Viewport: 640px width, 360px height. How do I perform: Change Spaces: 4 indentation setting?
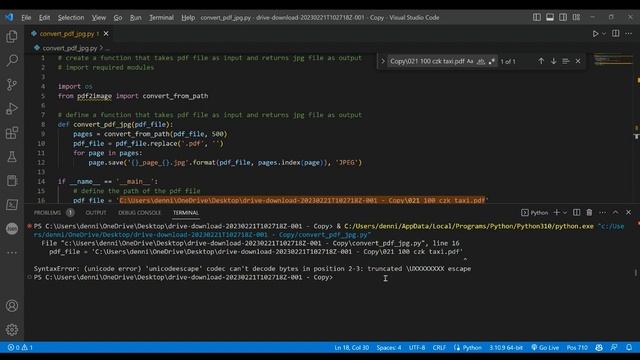click(389, 347)
